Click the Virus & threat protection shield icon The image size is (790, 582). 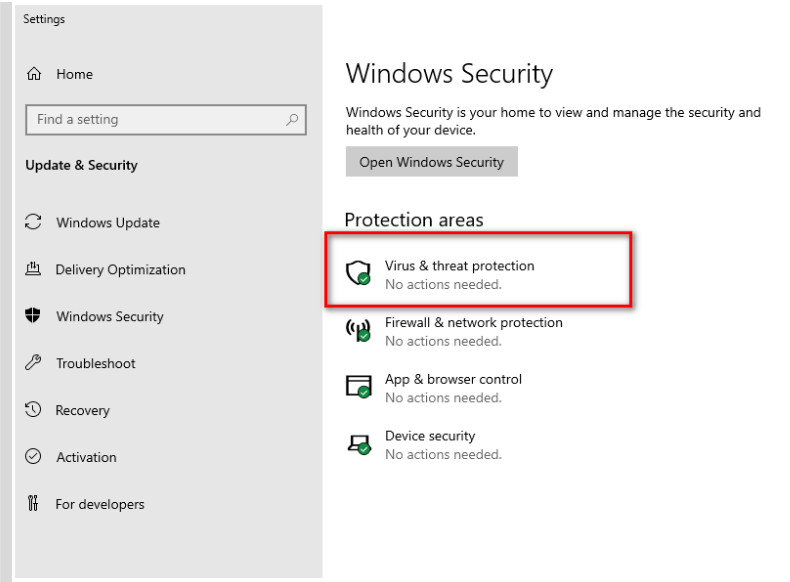click(358, 273)
